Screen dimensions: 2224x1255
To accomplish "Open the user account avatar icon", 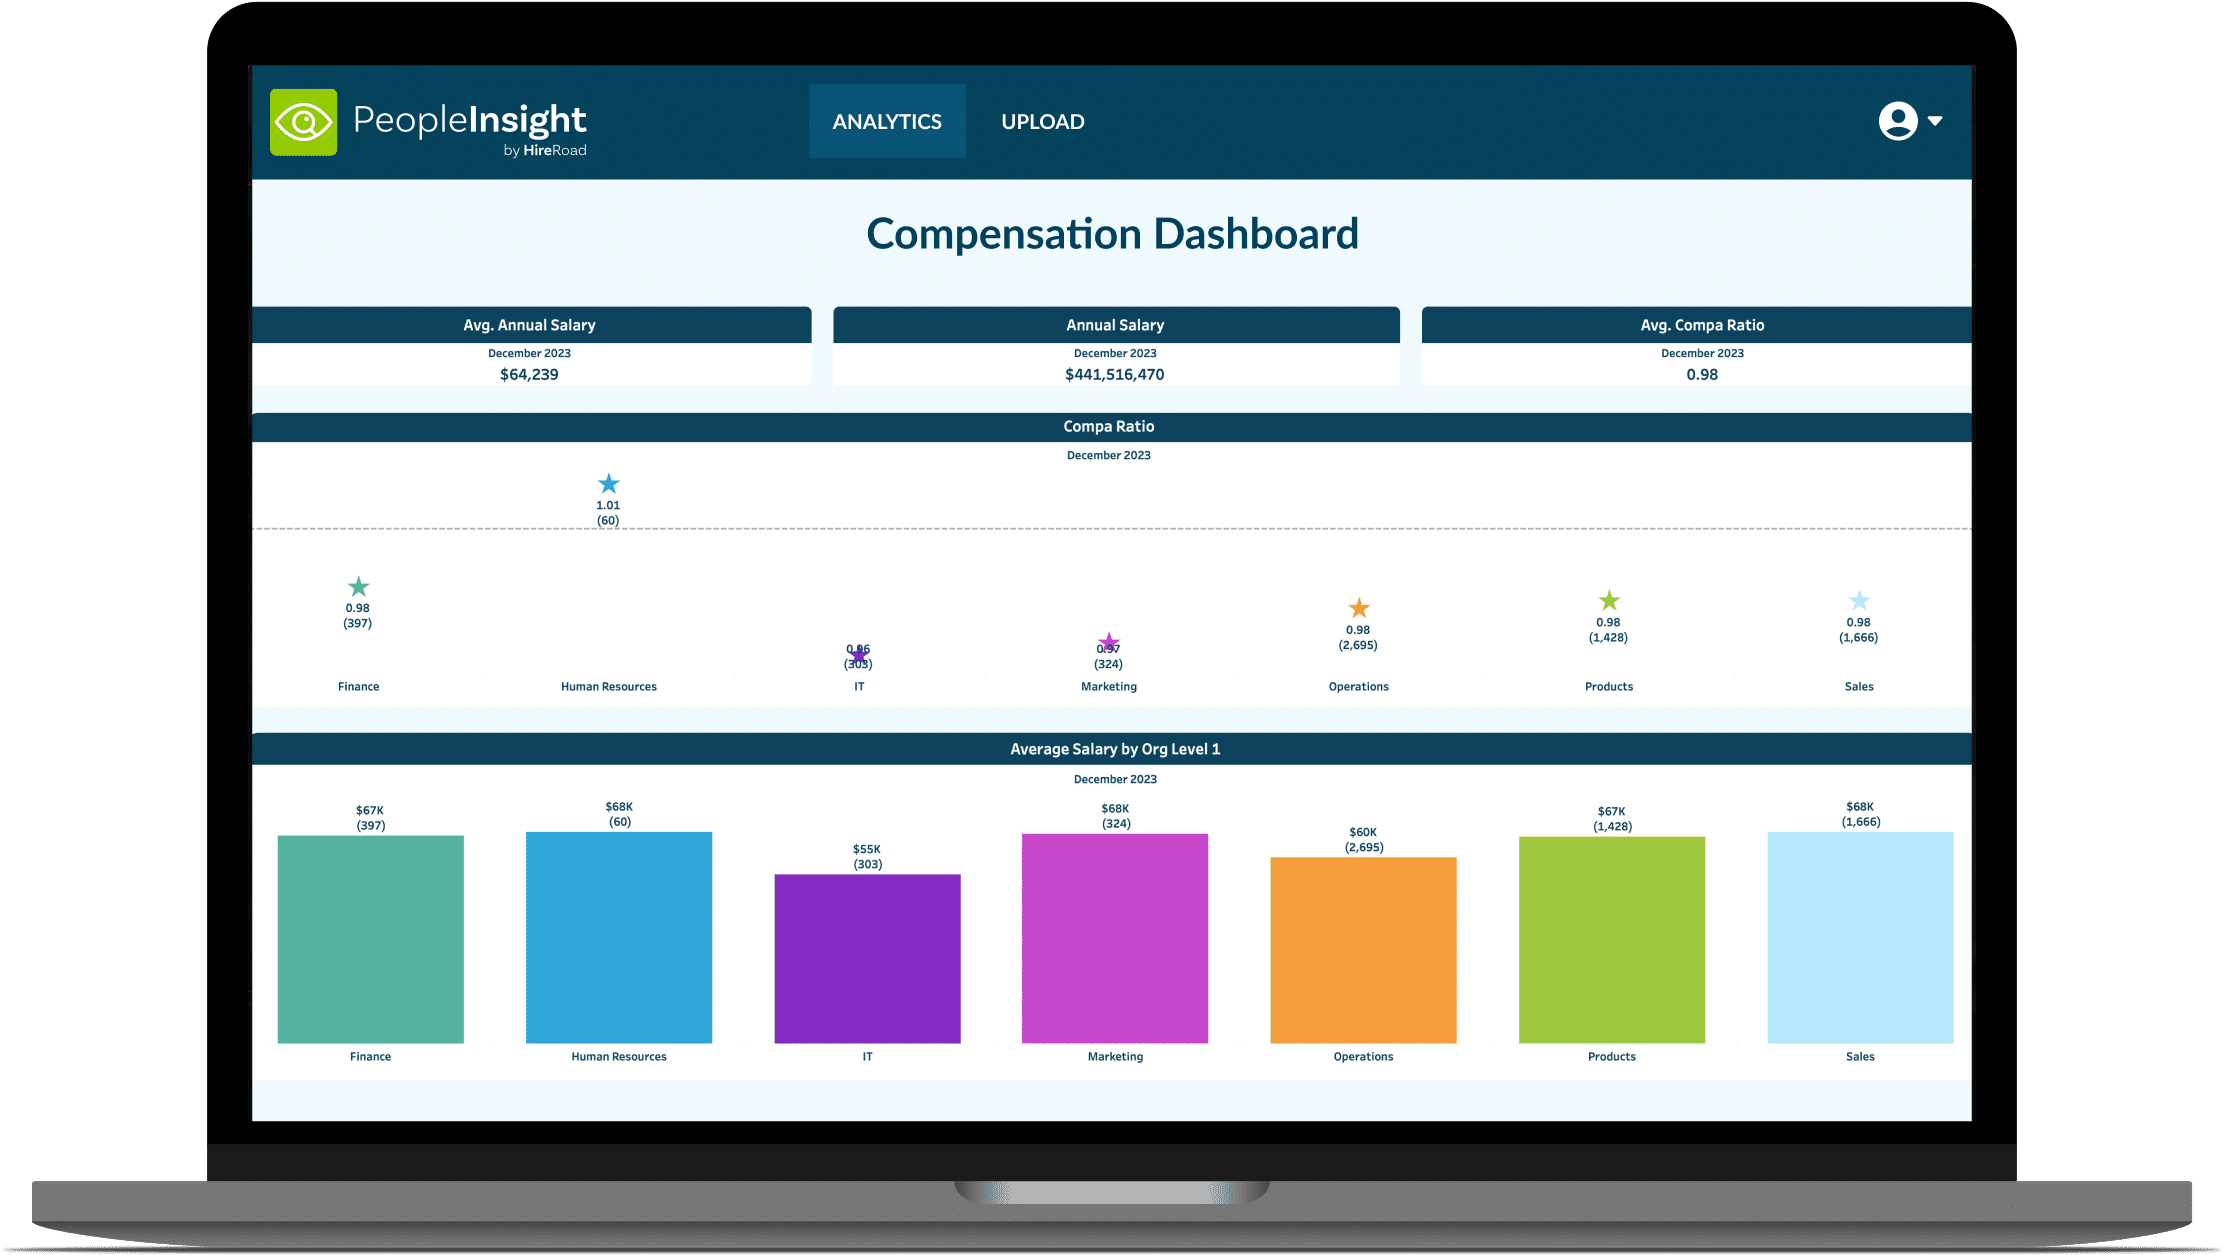I will (1897, 121).
